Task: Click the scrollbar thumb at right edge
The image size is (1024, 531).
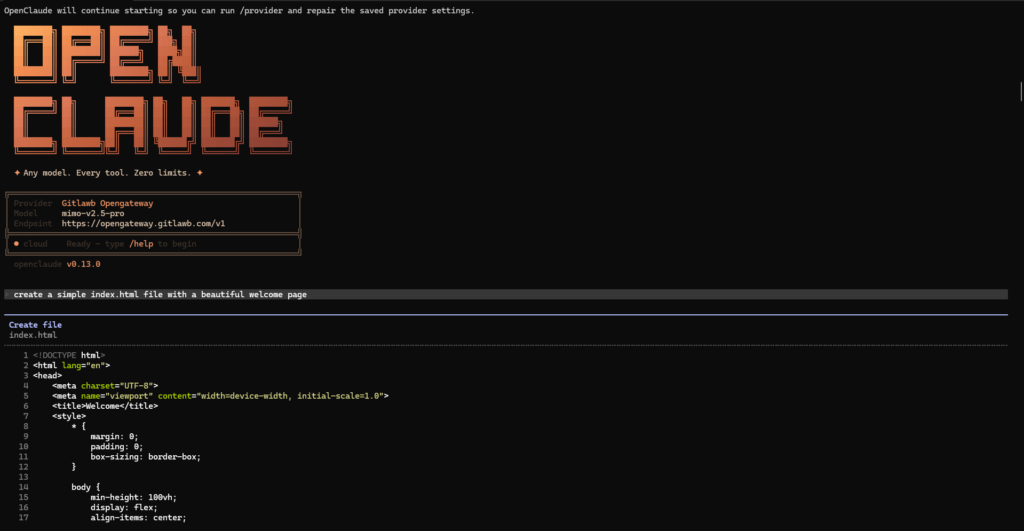Action: tap(1021, 91)
